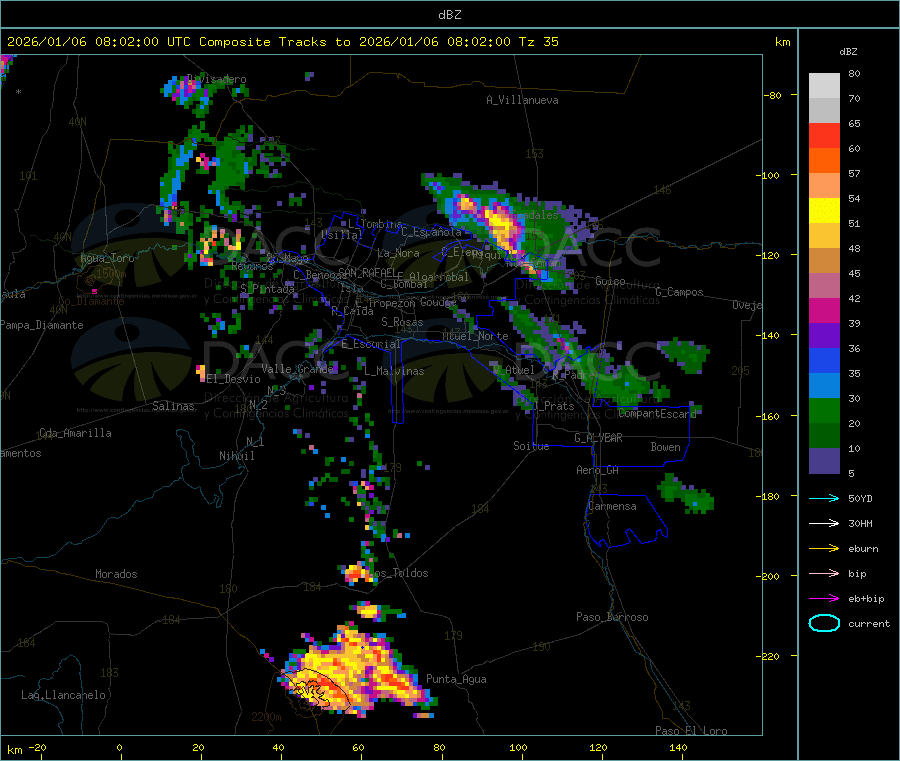Click the La_Nora map label
The image size is (900, 761).
coord(398,253)
